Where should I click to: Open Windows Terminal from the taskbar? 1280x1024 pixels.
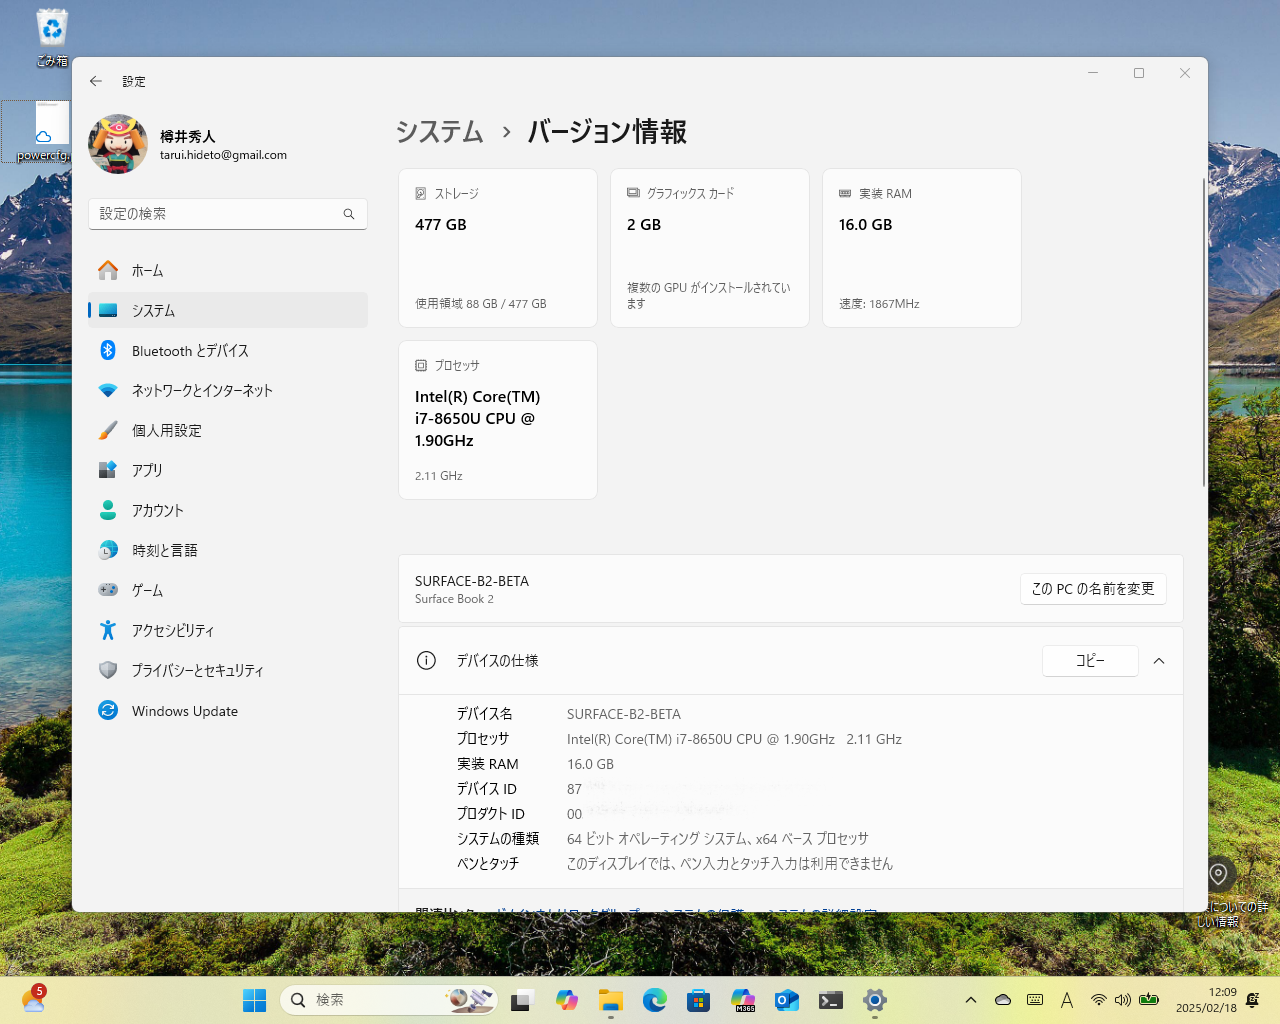point(830,999)
